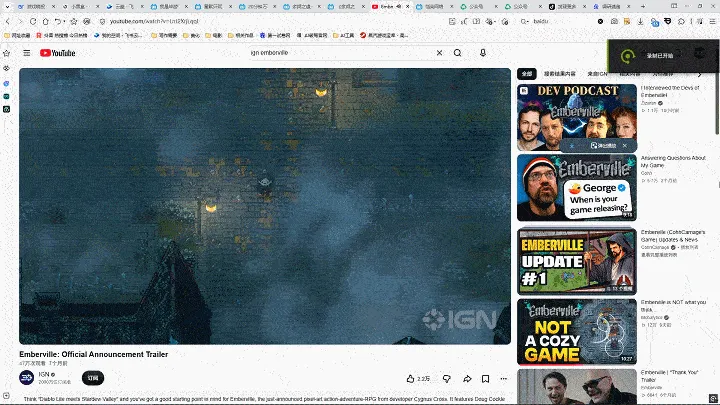Viewport: 720px width, 405px height.
Task: Open more actions ellipsis under video
Action: (x=504, y=378)
